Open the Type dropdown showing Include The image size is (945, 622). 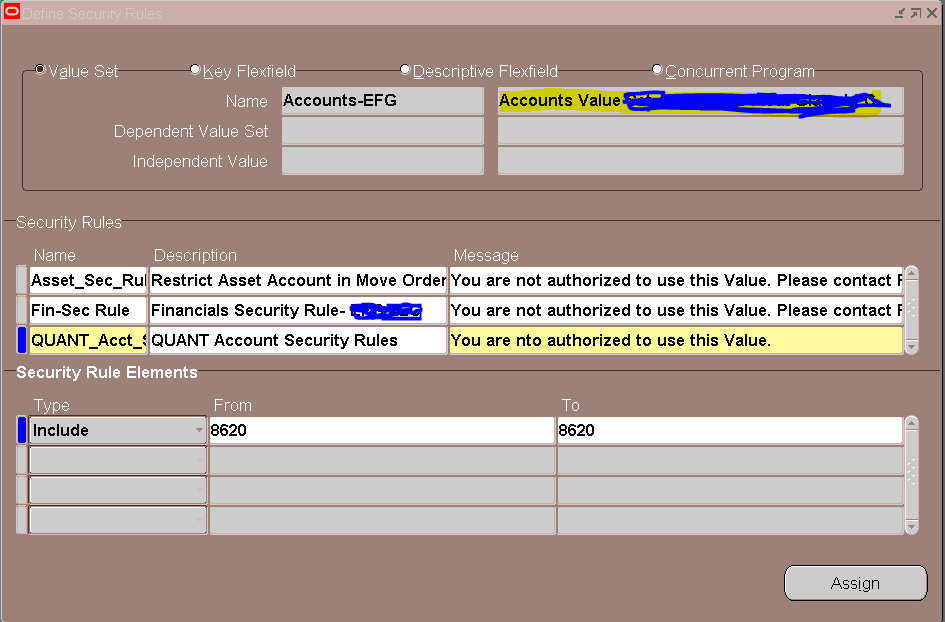tap(199, 430)
